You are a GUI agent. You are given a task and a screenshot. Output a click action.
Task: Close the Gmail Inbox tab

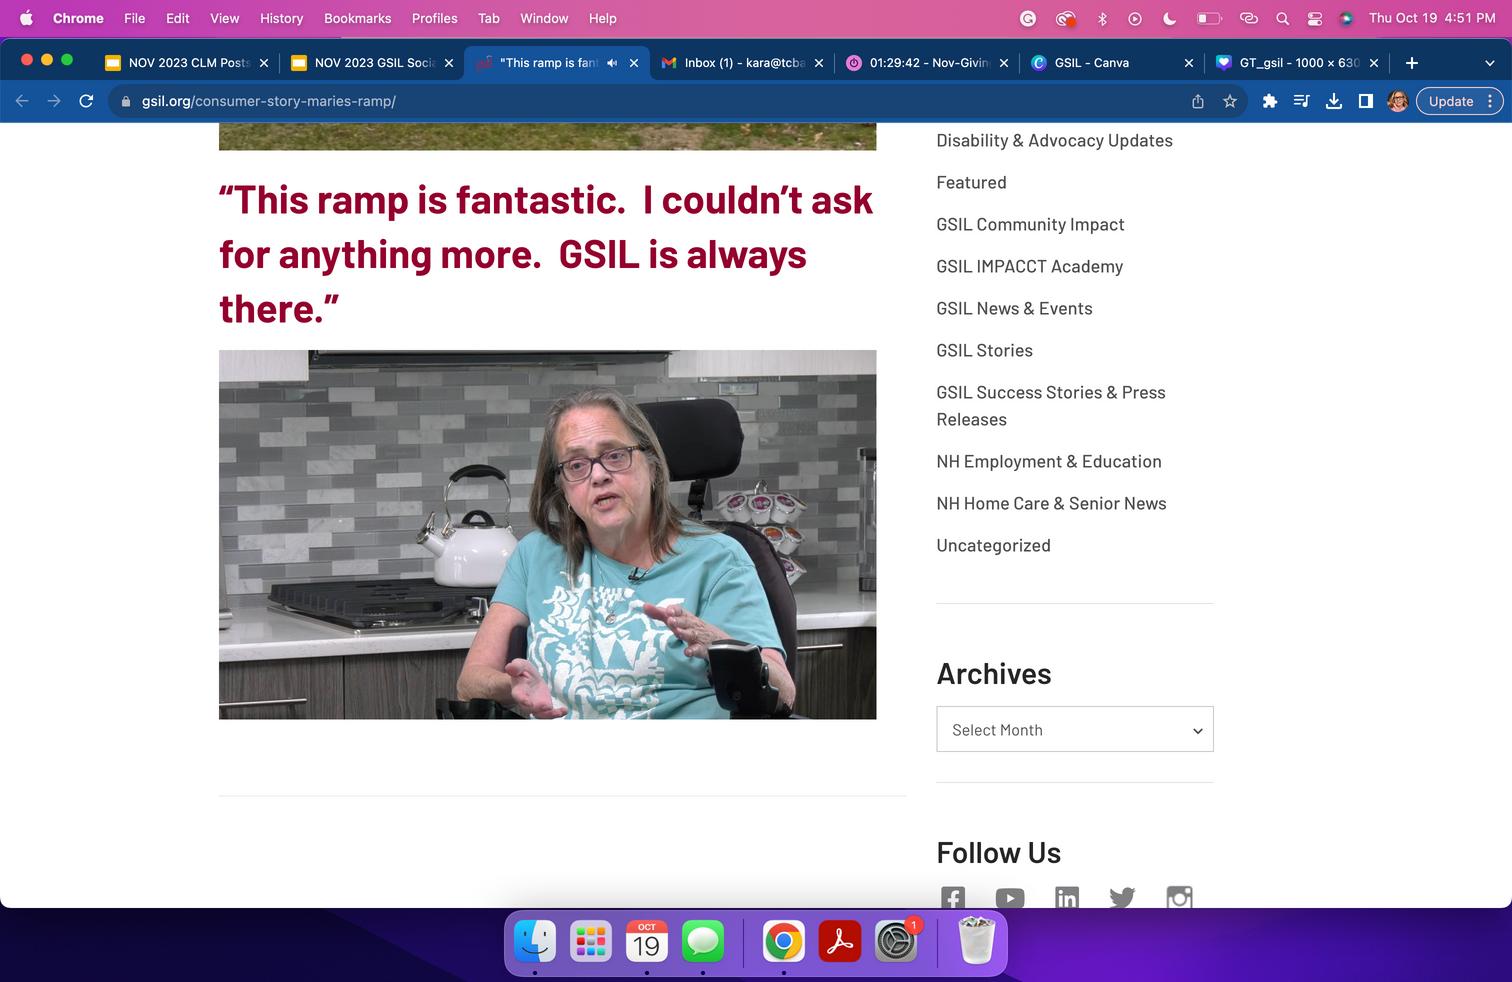[819, 63]
